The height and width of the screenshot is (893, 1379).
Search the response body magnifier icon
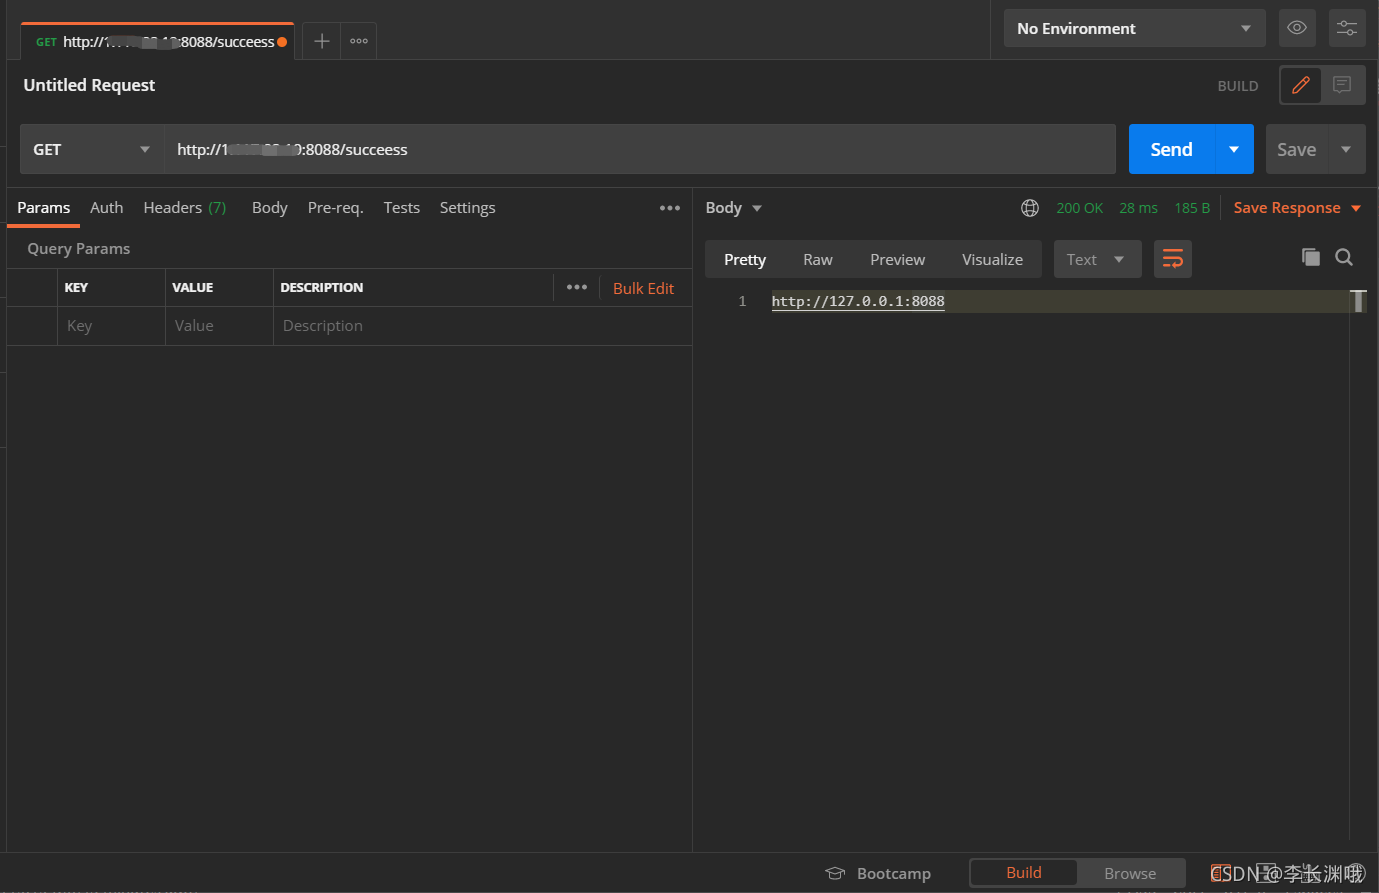pyautogui.click(x=1344, y=257)
